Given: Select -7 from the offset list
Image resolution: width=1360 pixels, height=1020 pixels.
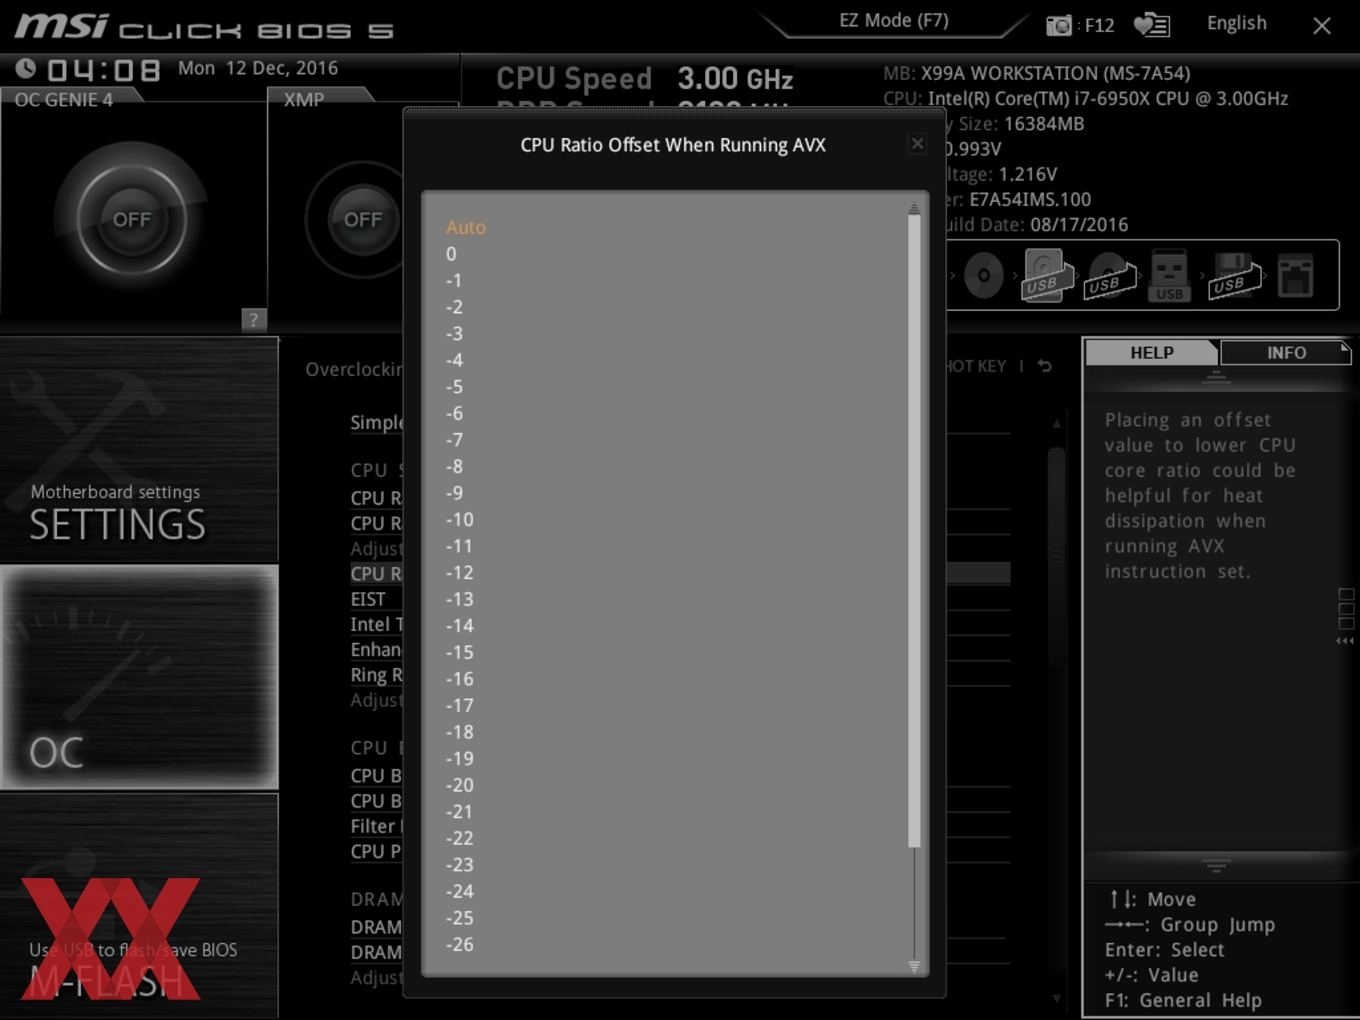Looking at the screenshot, I should (454, 439).
